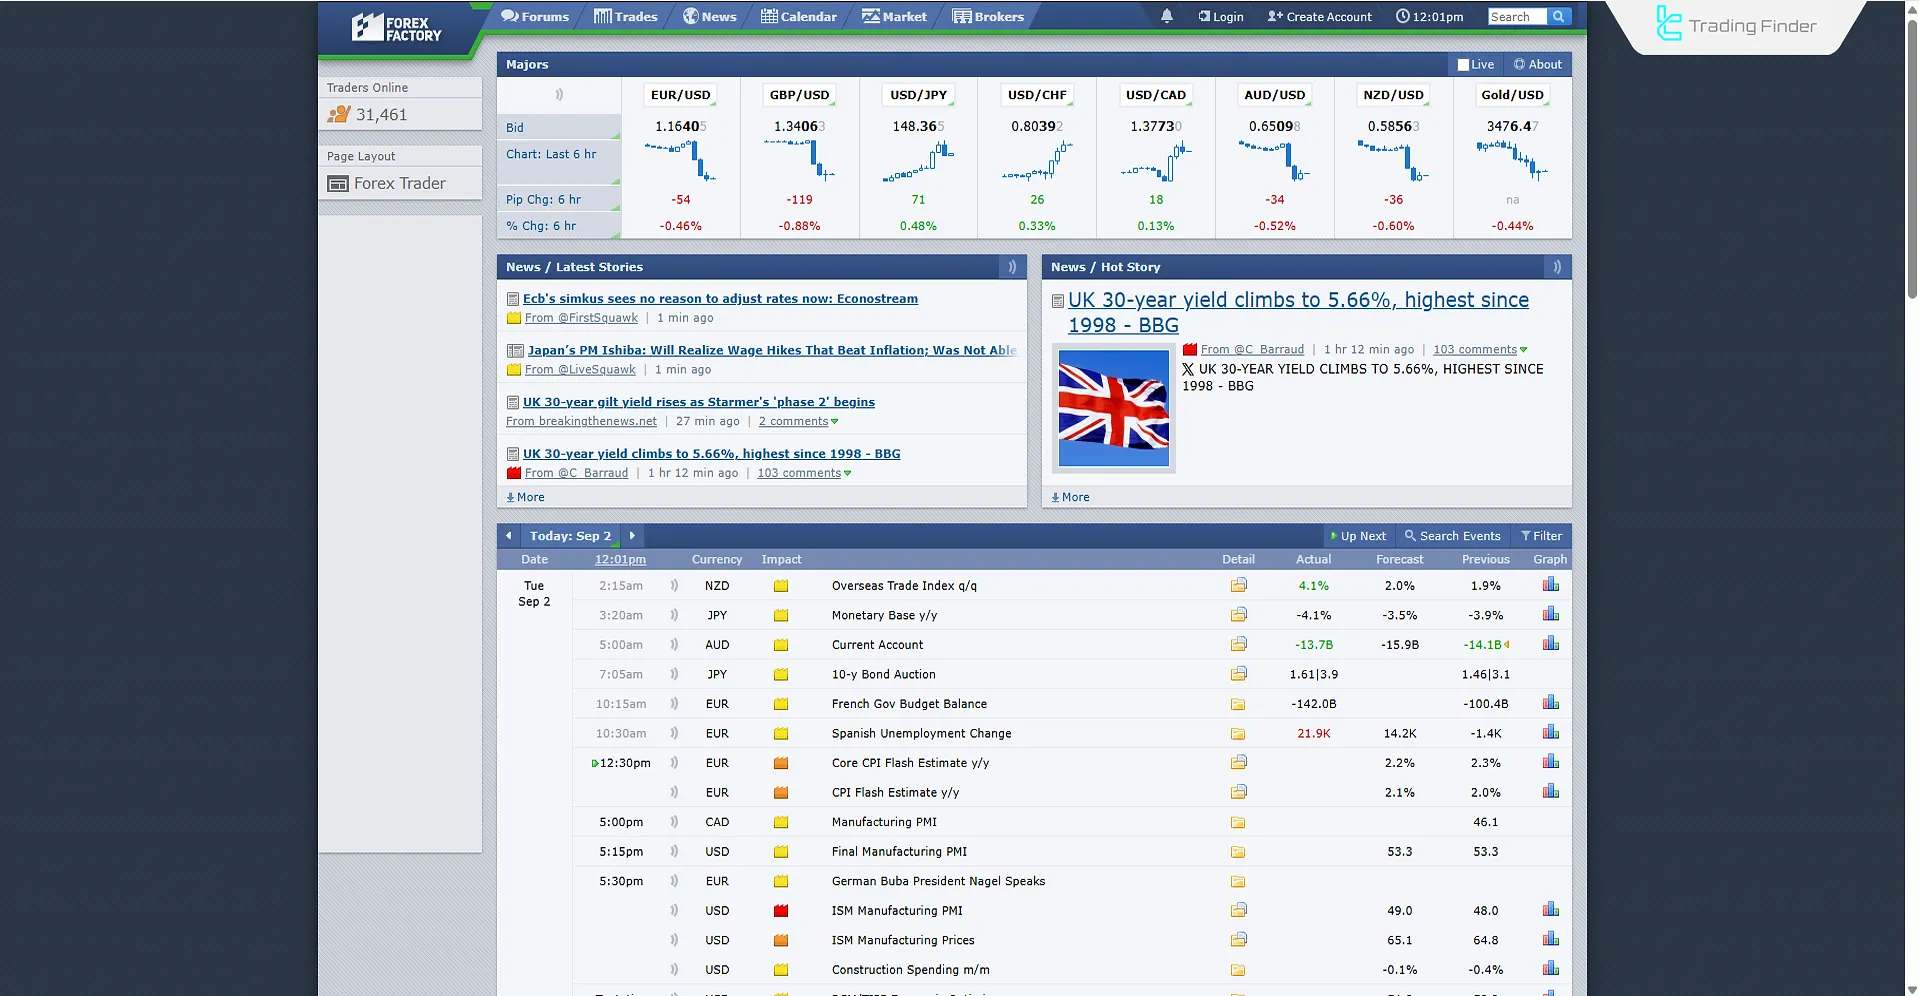This screenshot has width=1919, height=996.
Task: Toggle sound alert for 12:30pm Core CPI
Action: [x=674, y=763]
